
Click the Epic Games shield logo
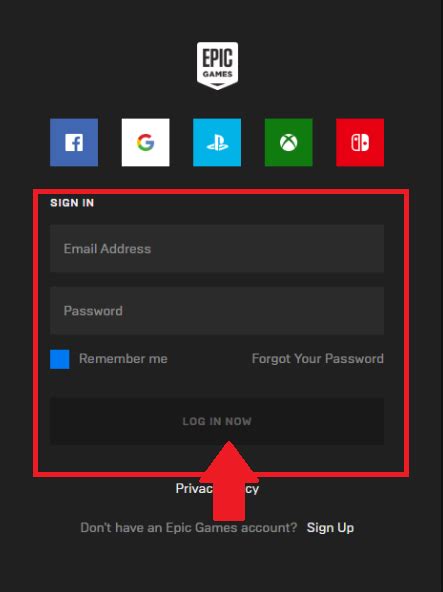click(218, 66)
